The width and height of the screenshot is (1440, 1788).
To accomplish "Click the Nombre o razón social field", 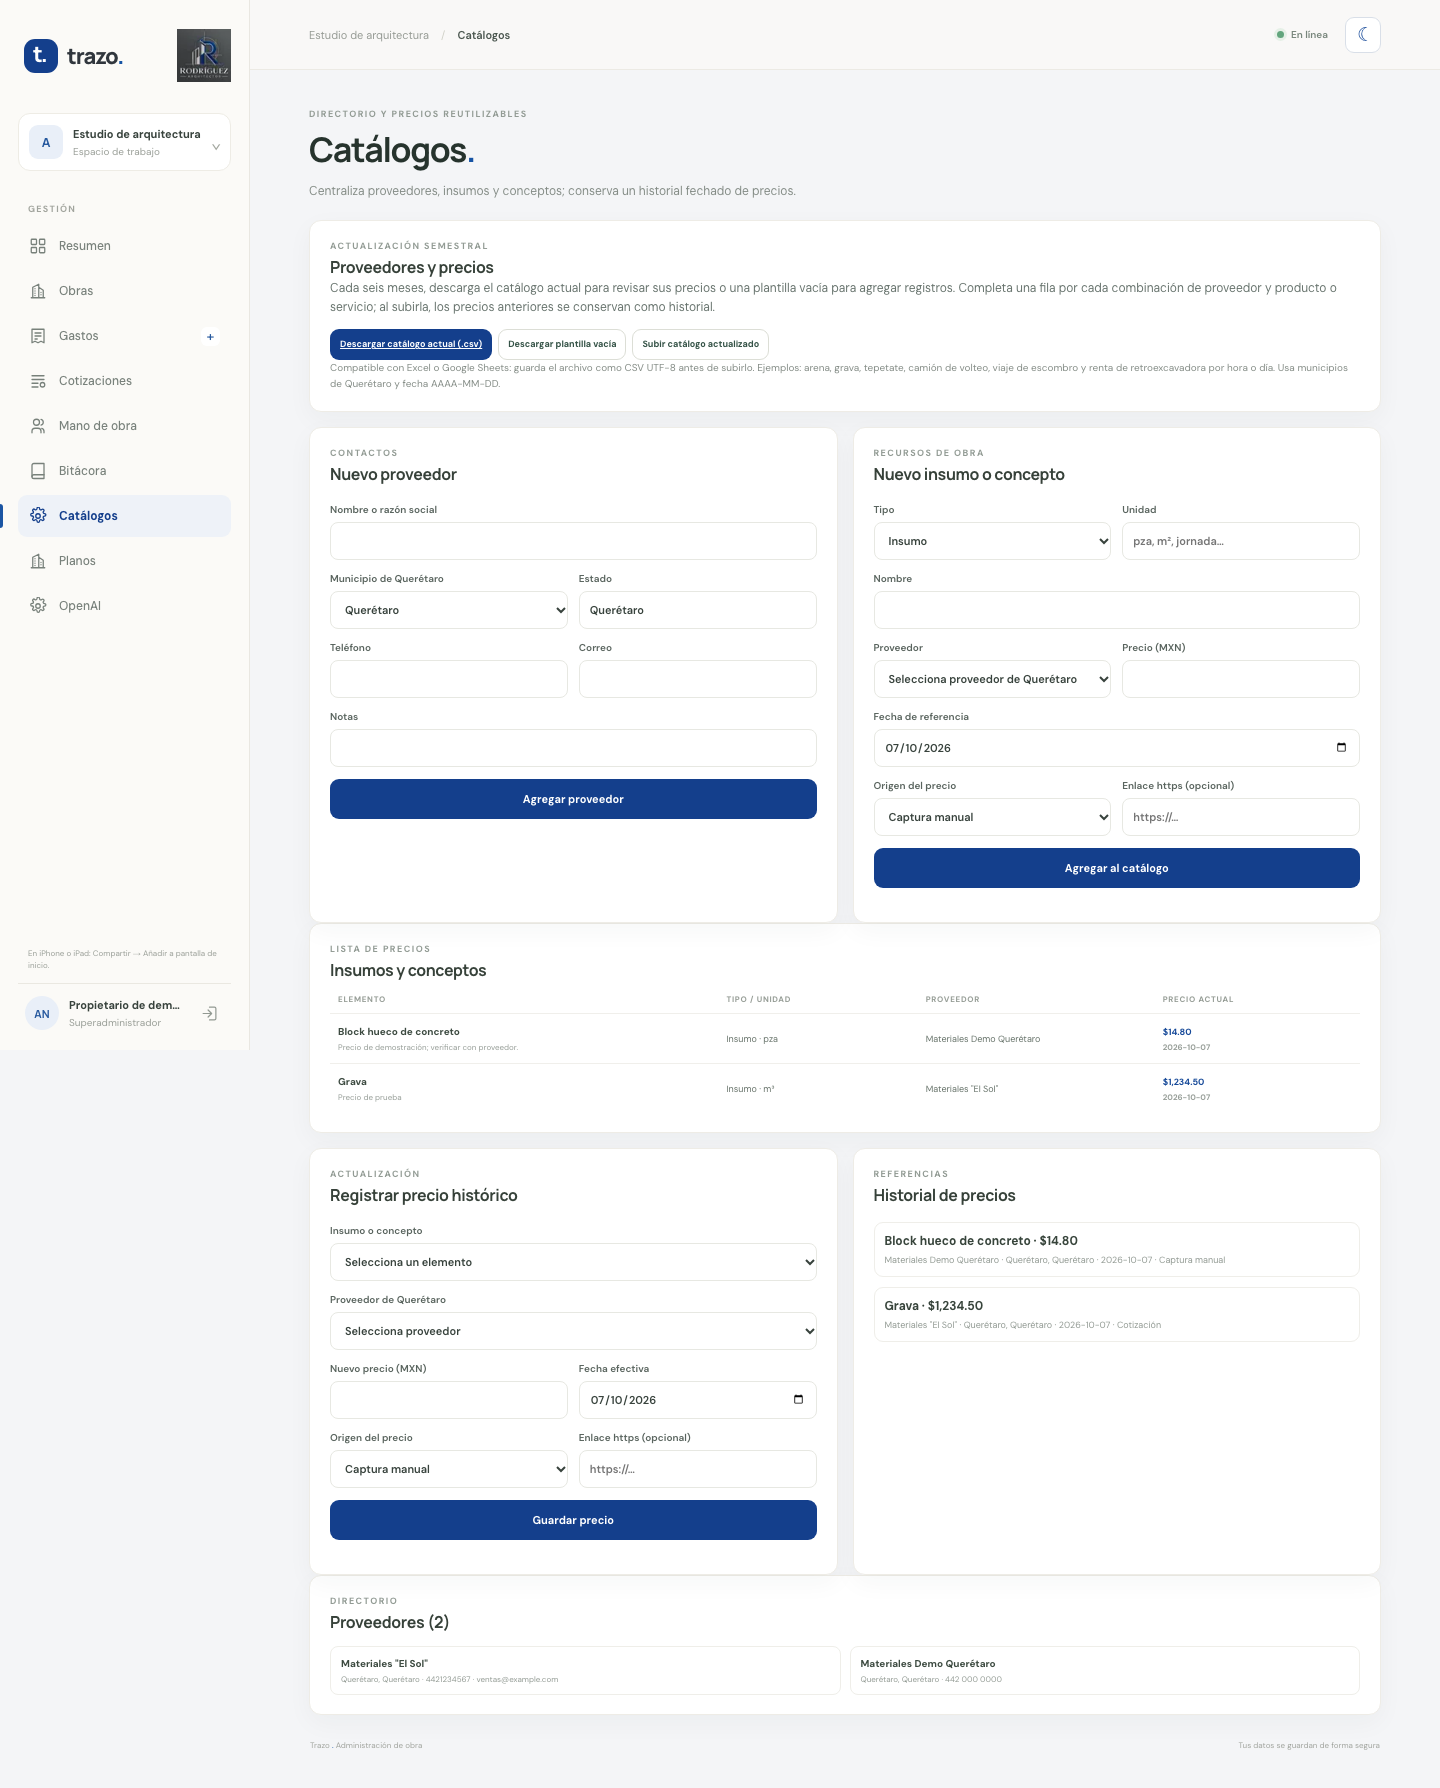I will click(x=573, y=541).
